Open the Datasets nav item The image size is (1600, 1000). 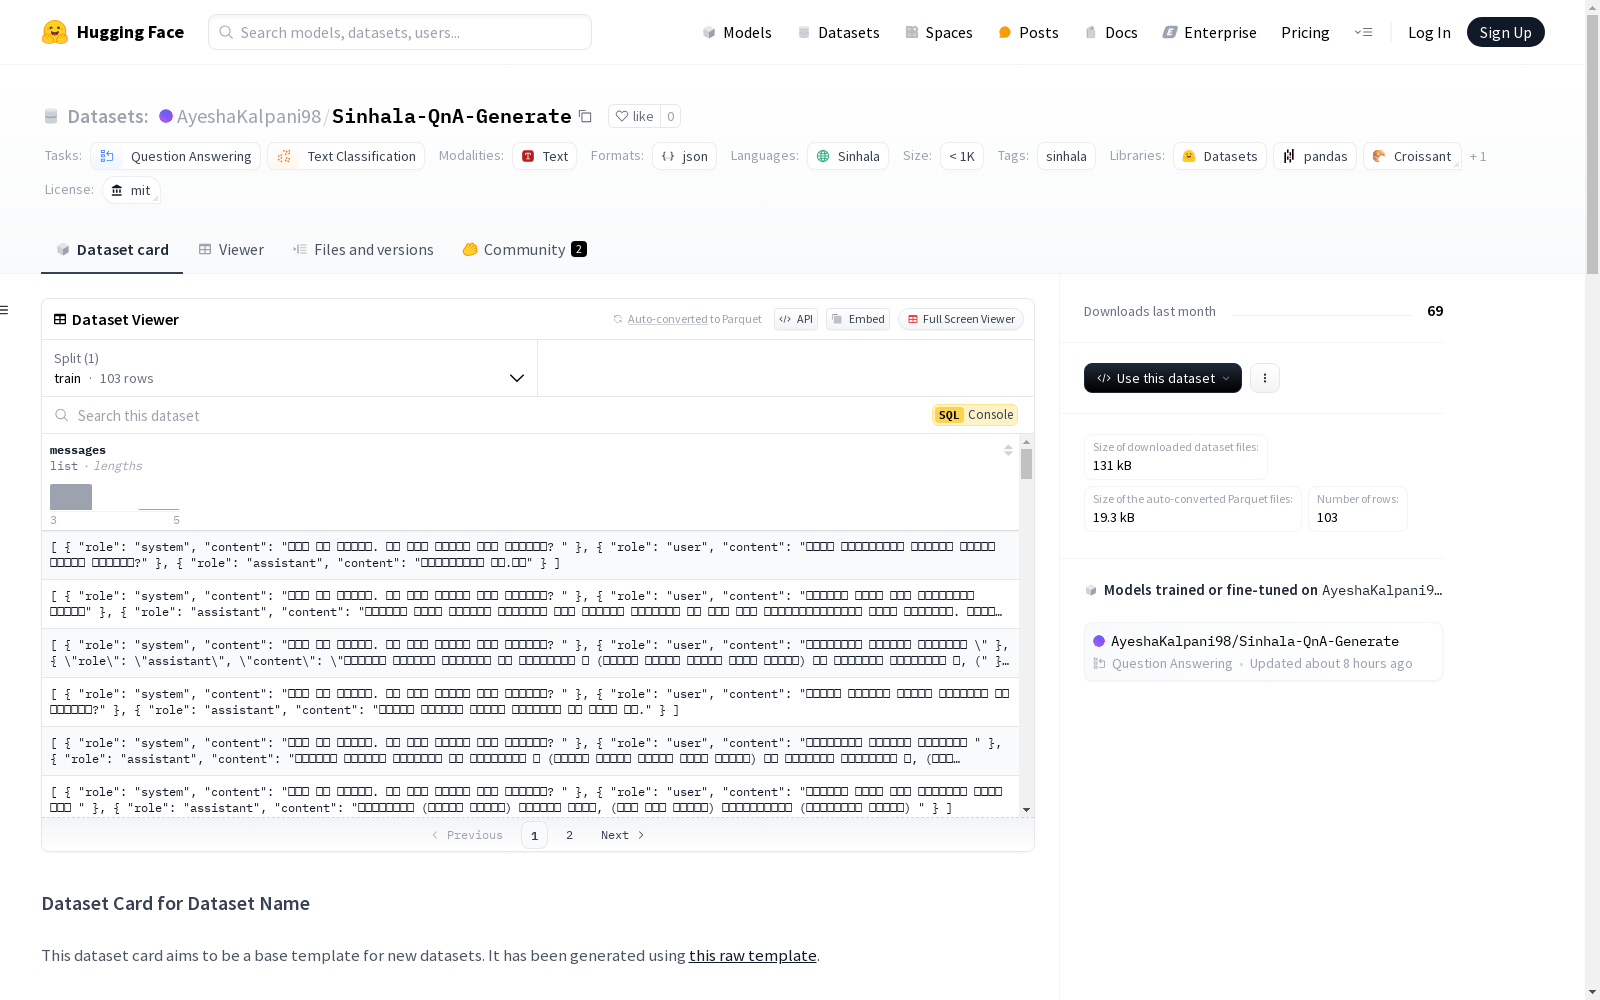(838, 32)
